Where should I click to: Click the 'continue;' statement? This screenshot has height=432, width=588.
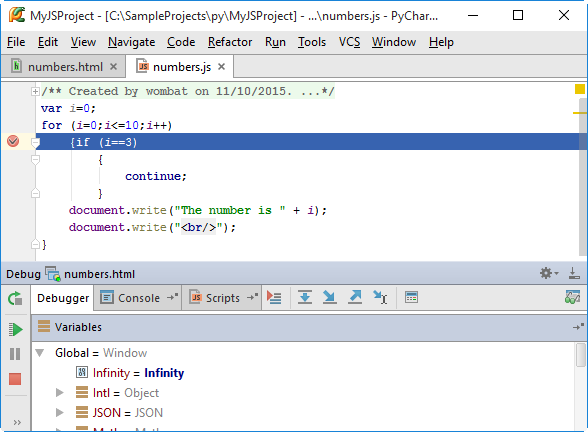coord(156,176)
